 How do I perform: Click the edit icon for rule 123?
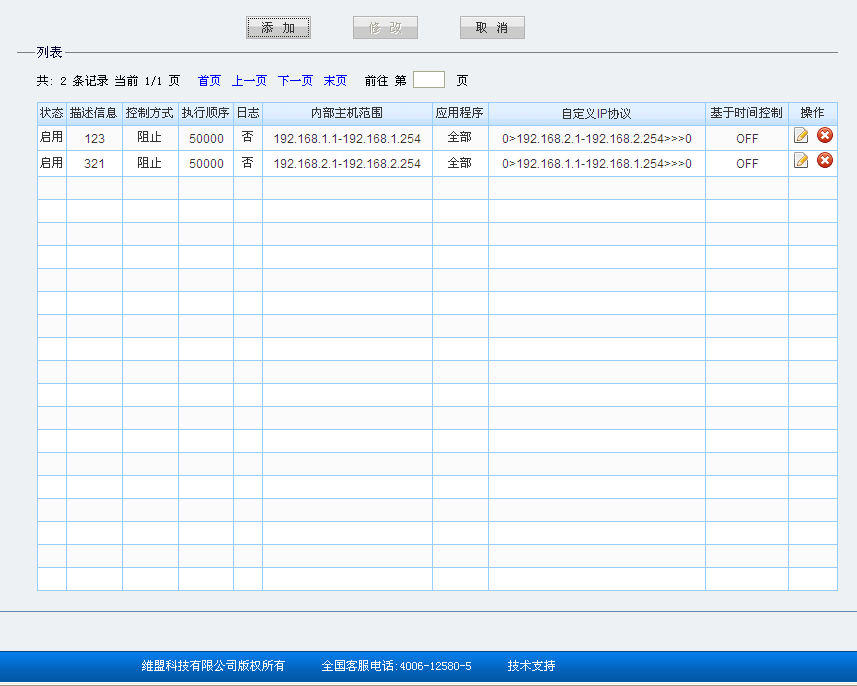(801, 136)
